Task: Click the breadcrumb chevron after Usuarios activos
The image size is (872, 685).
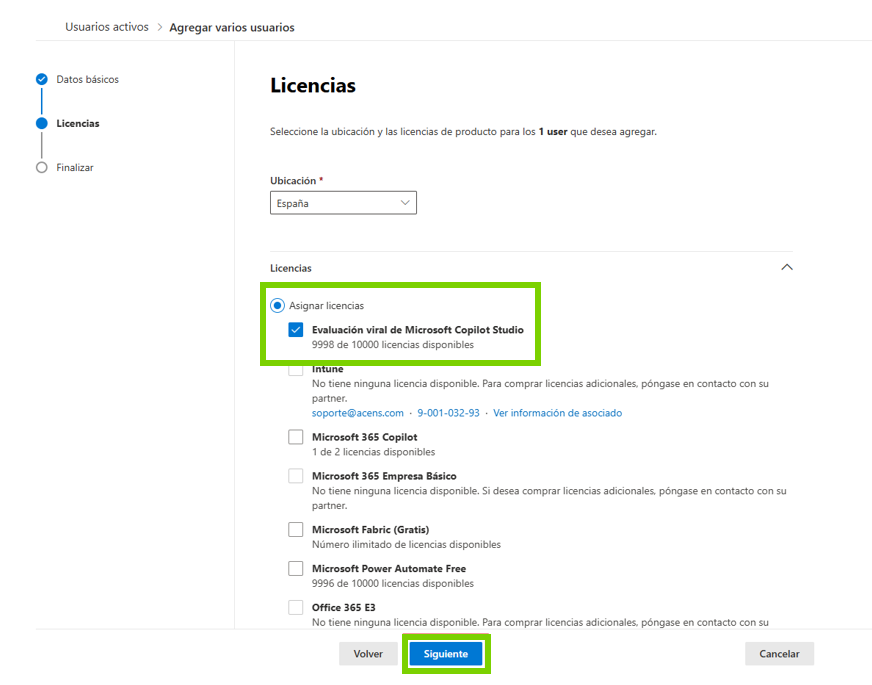Action: coord(159,27)
